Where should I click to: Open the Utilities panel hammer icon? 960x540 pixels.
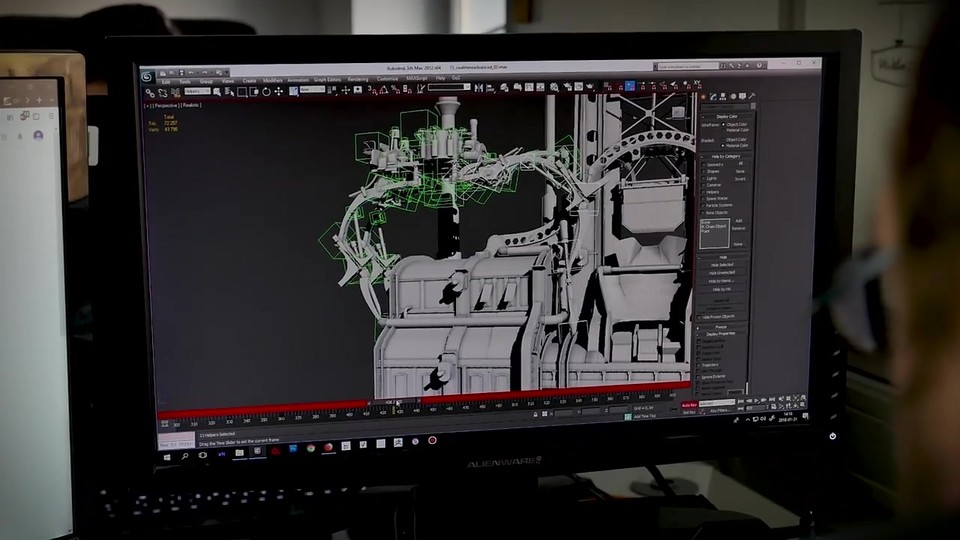752,96
